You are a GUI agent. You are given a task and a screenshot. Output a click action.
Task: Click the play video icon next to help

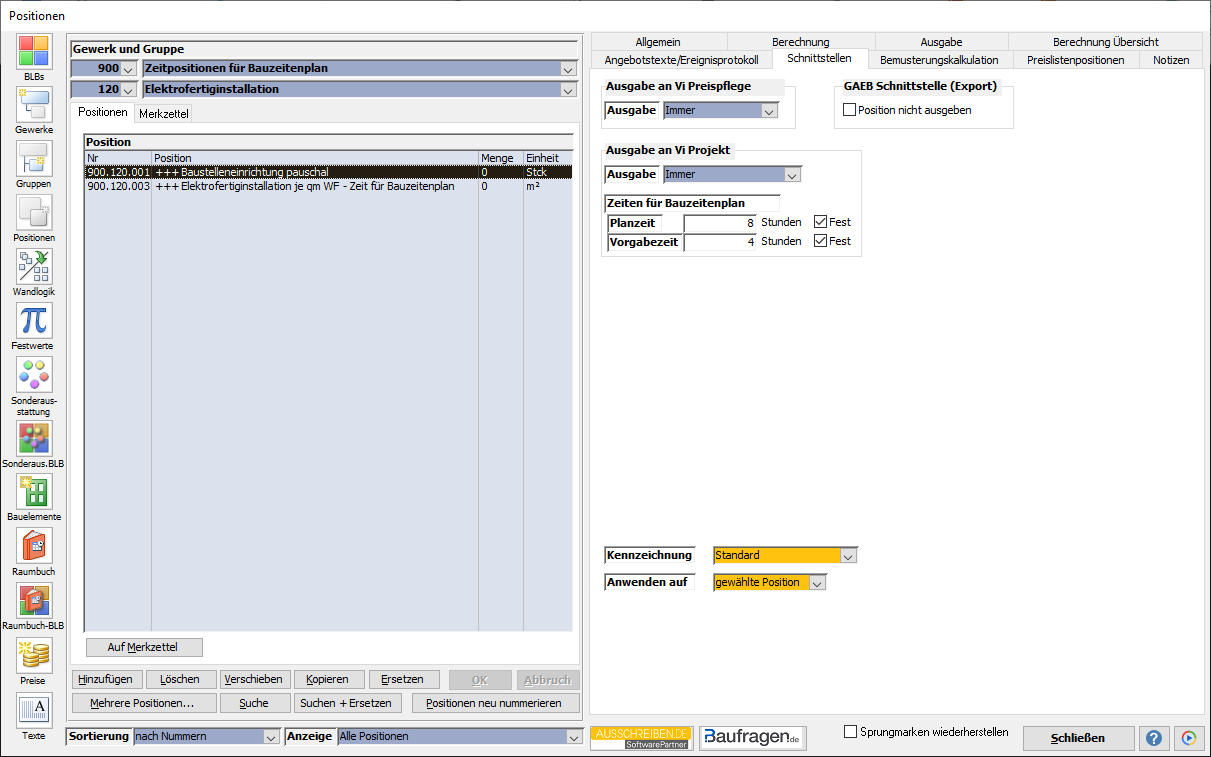pos(1188,738)
